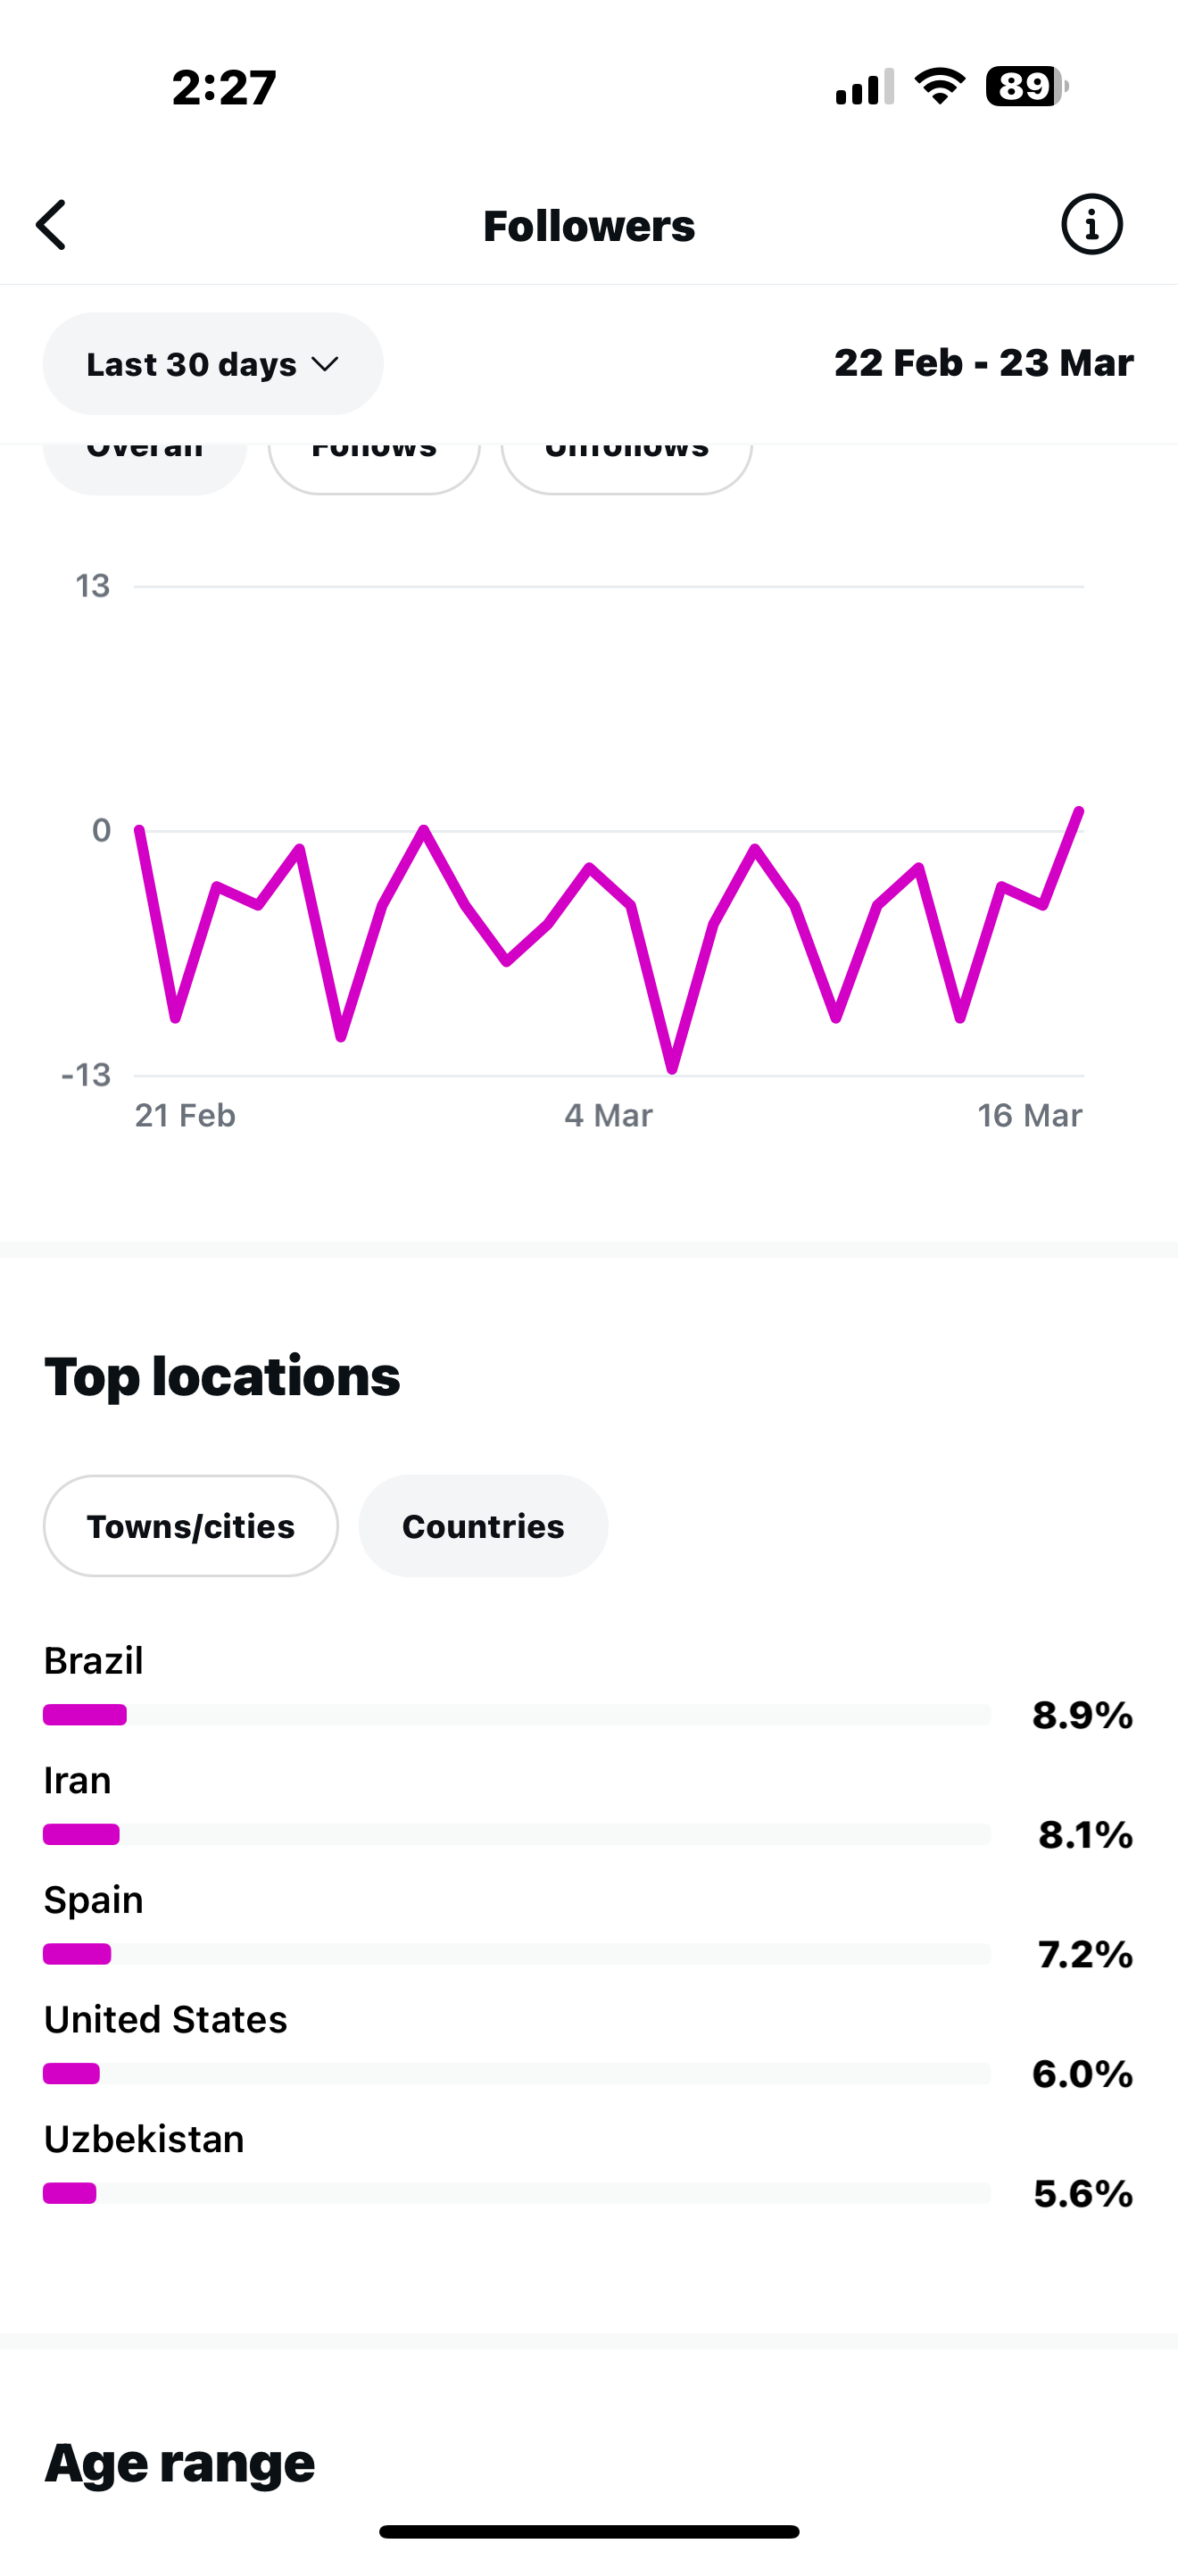Tap the Iran percentage bar
The height and width of the screenshot is (2560, 1178).
(x=516, y=1834)
